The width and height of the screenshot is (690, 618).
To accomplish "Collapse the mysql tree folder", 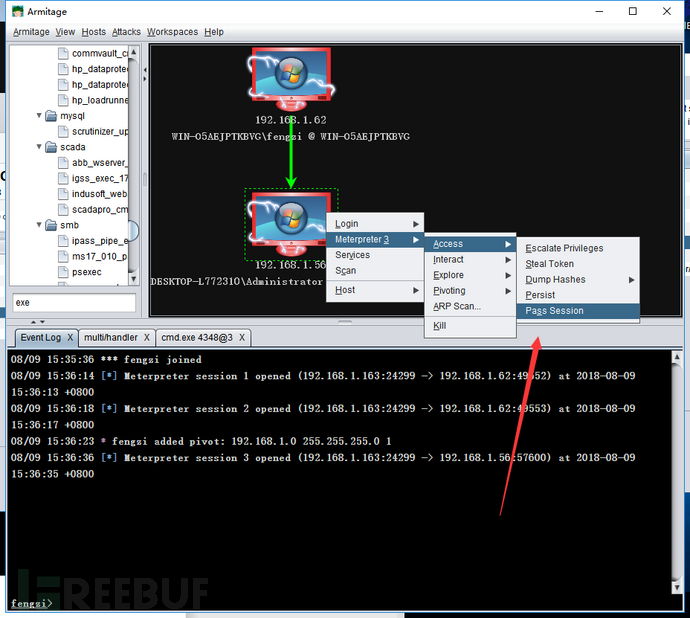I will pyautogui.click(x=39, y=116).
